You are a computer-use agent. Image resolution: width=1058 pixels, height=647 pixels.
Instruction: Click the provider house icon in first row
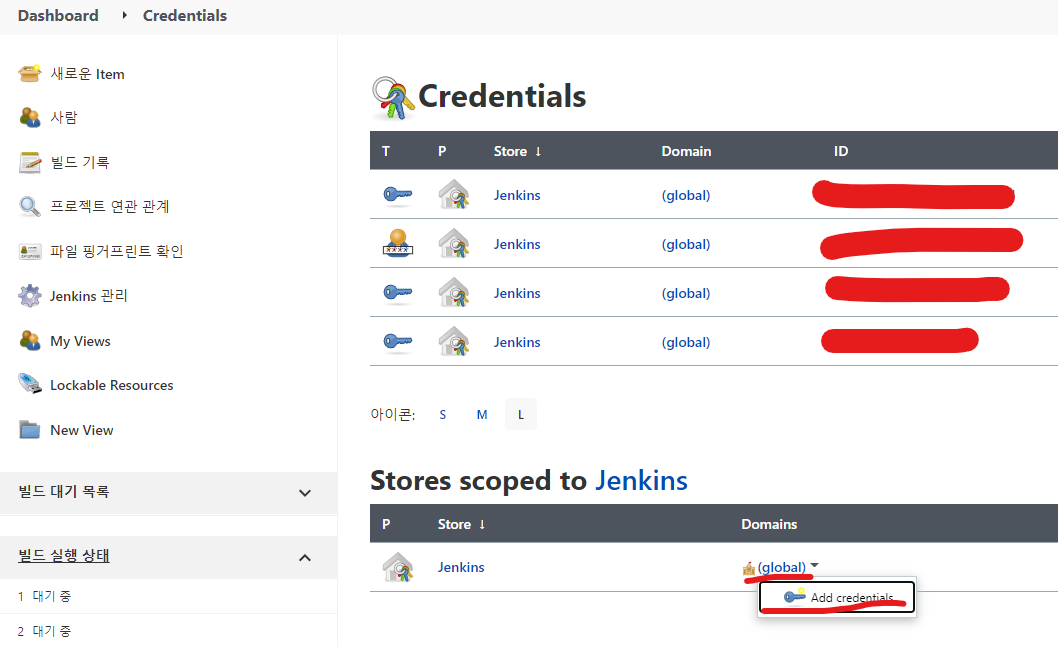[x=453, y=194]
